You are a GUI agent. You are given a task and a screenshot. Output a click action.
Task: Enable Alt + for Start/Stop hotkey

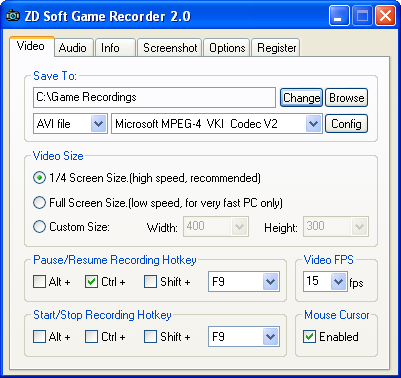[39, 337]
